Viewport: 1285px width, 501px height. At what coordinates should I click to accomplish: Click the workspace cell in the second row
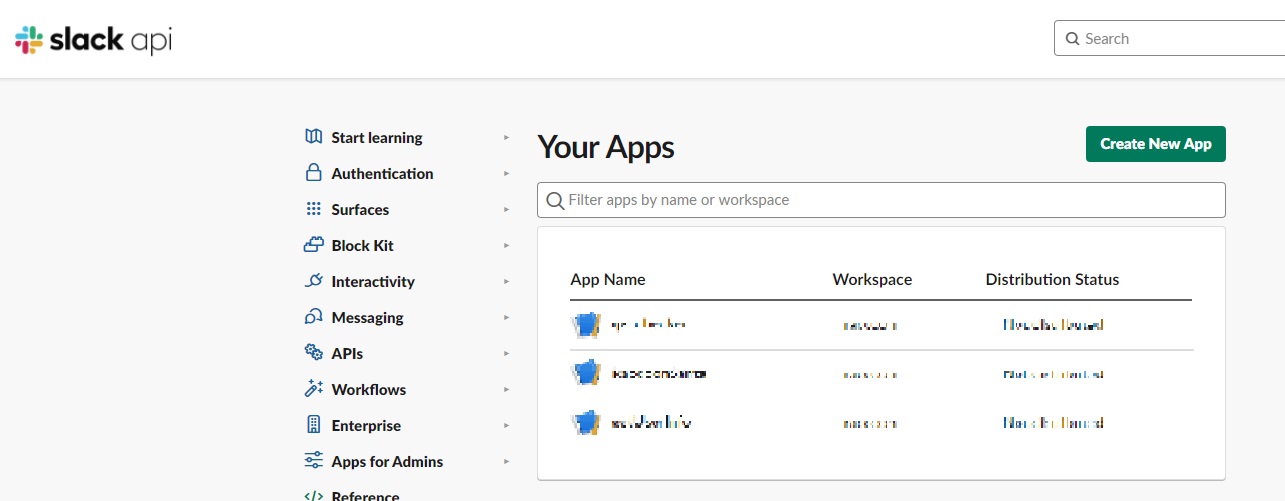pyautogui.click(x=870, y=374)
